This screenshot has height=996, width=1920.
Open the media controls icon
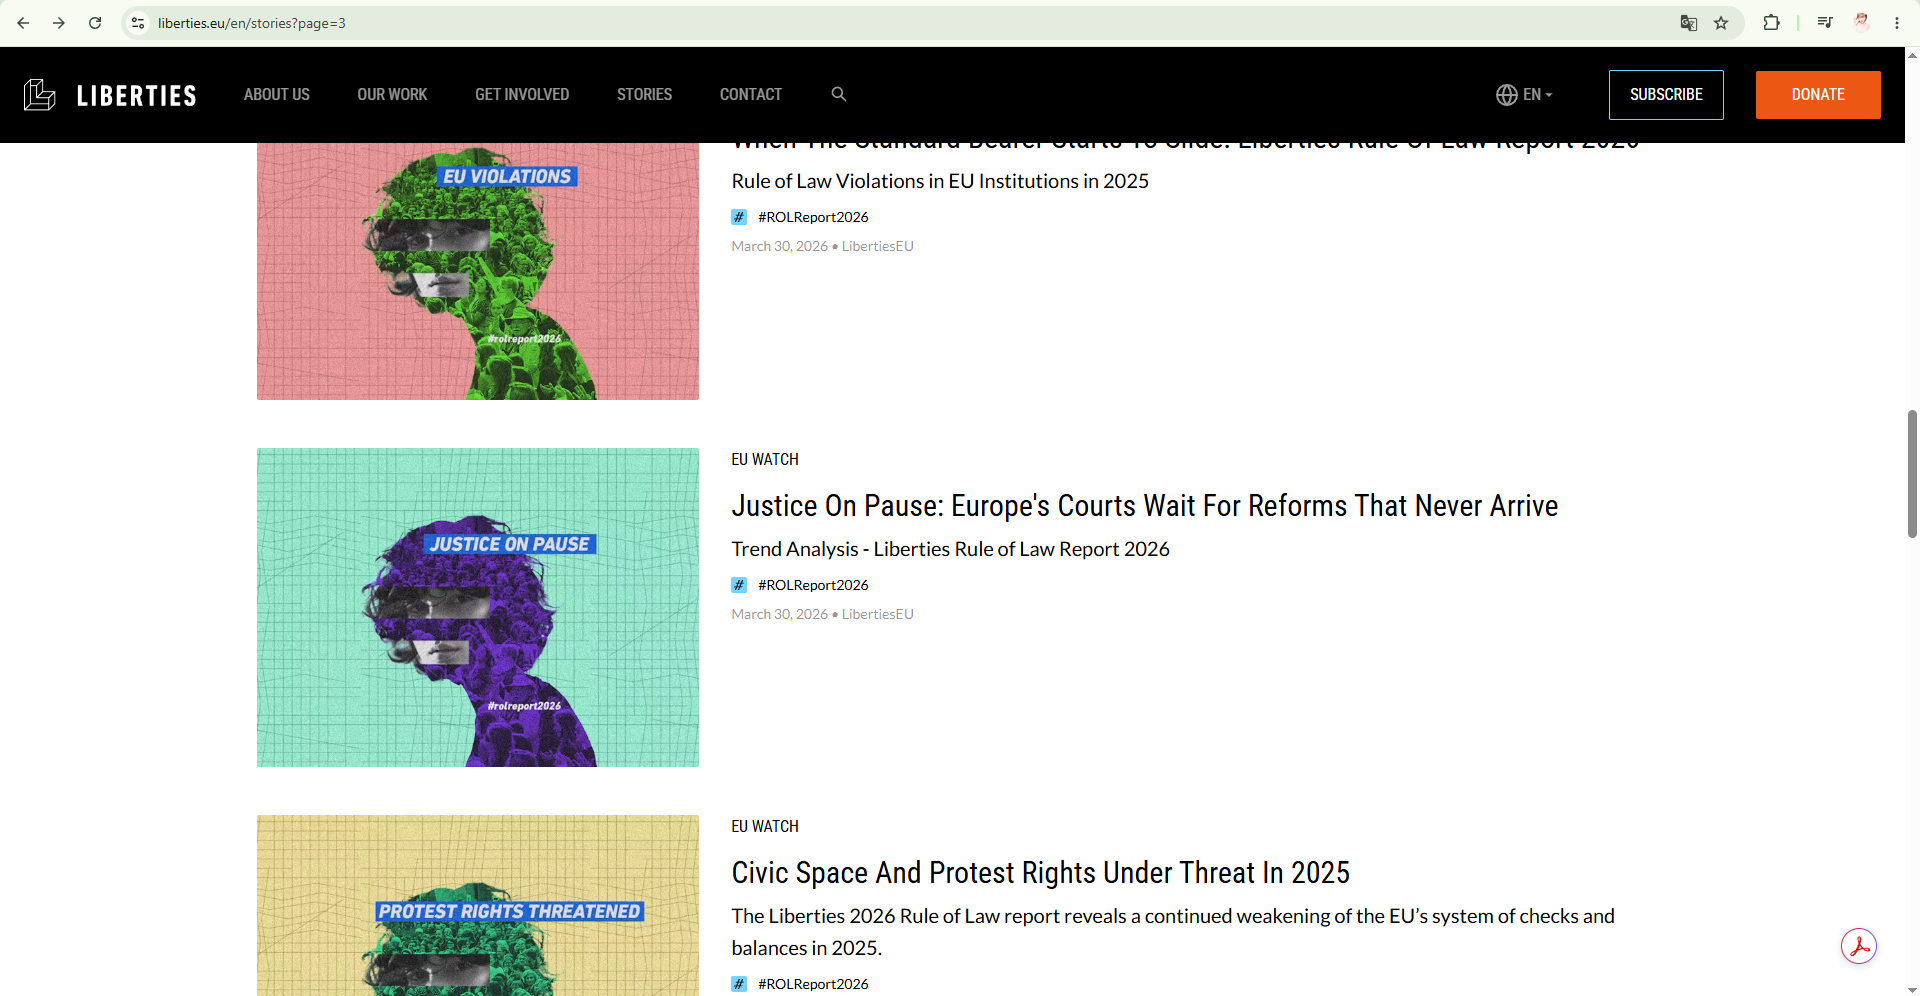[x=1825, y=23]
